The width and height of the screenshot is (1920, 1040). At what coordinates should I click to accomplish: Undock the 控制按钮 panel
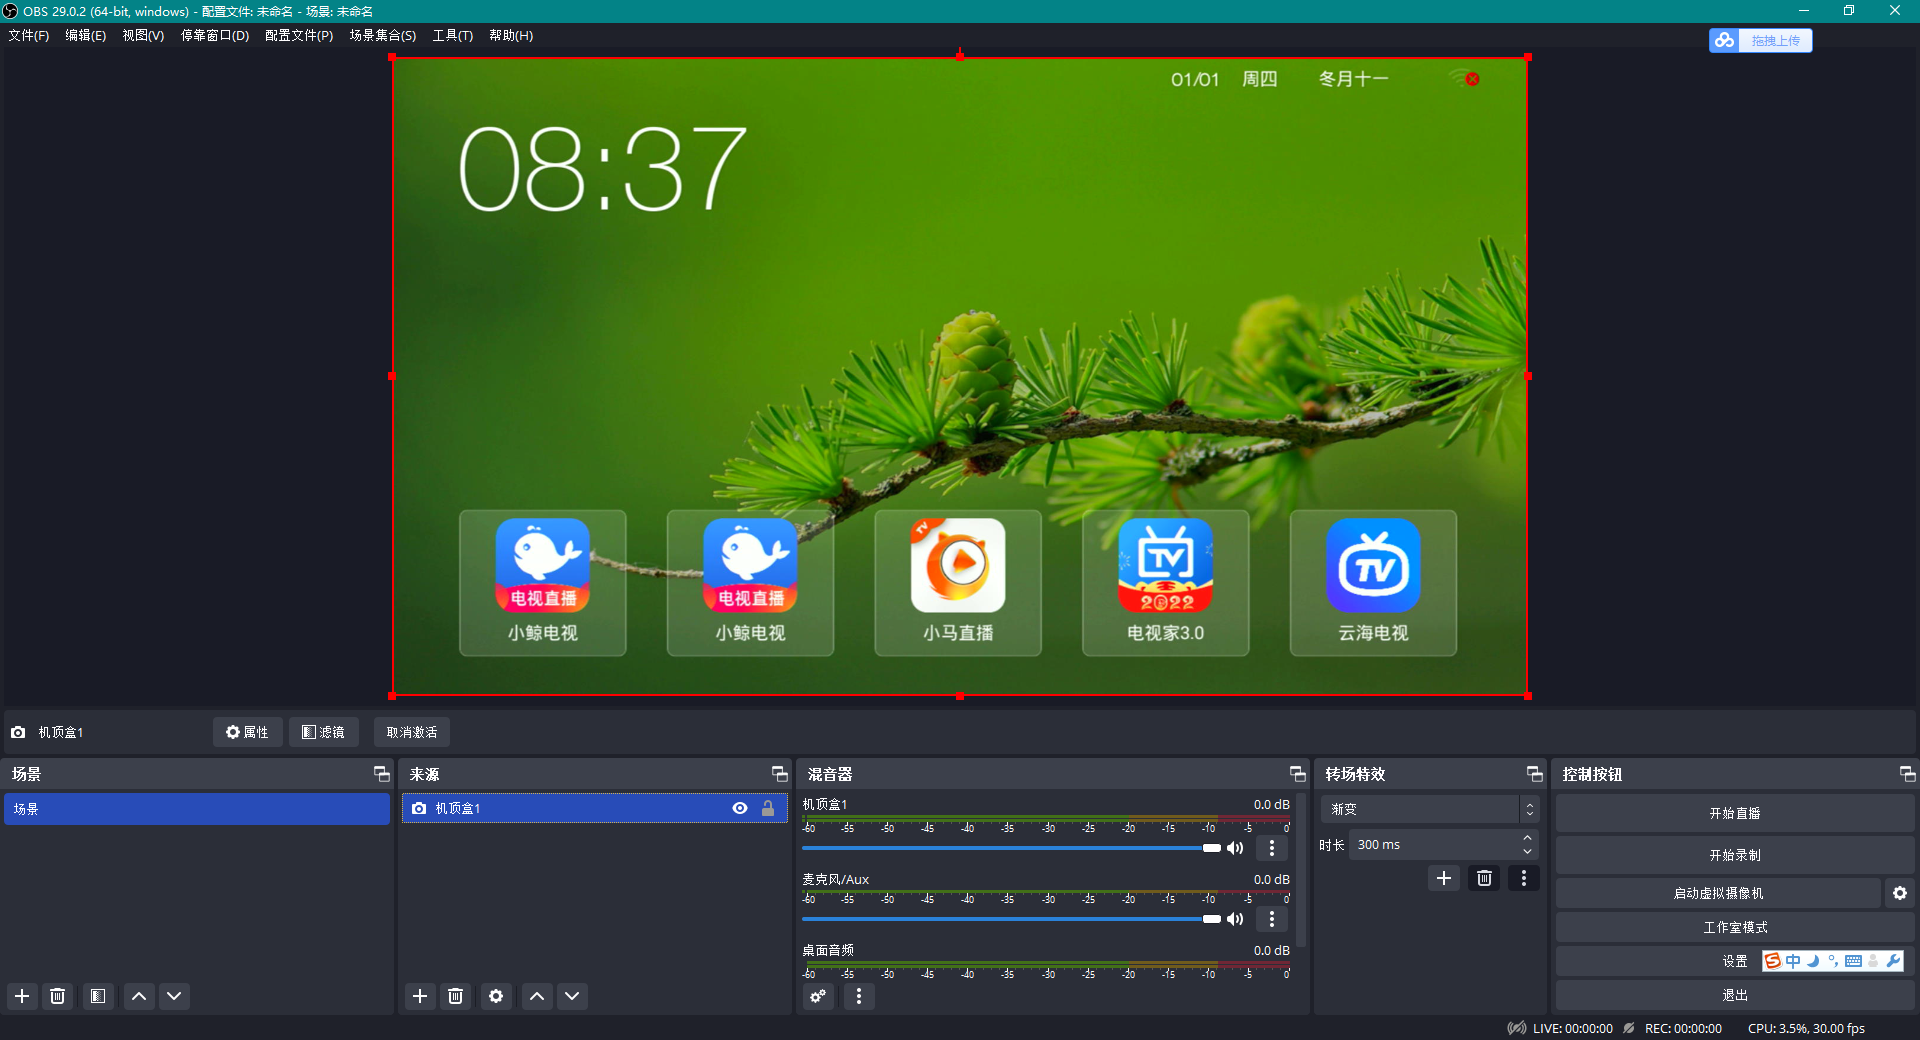(x=1907, y=774)
